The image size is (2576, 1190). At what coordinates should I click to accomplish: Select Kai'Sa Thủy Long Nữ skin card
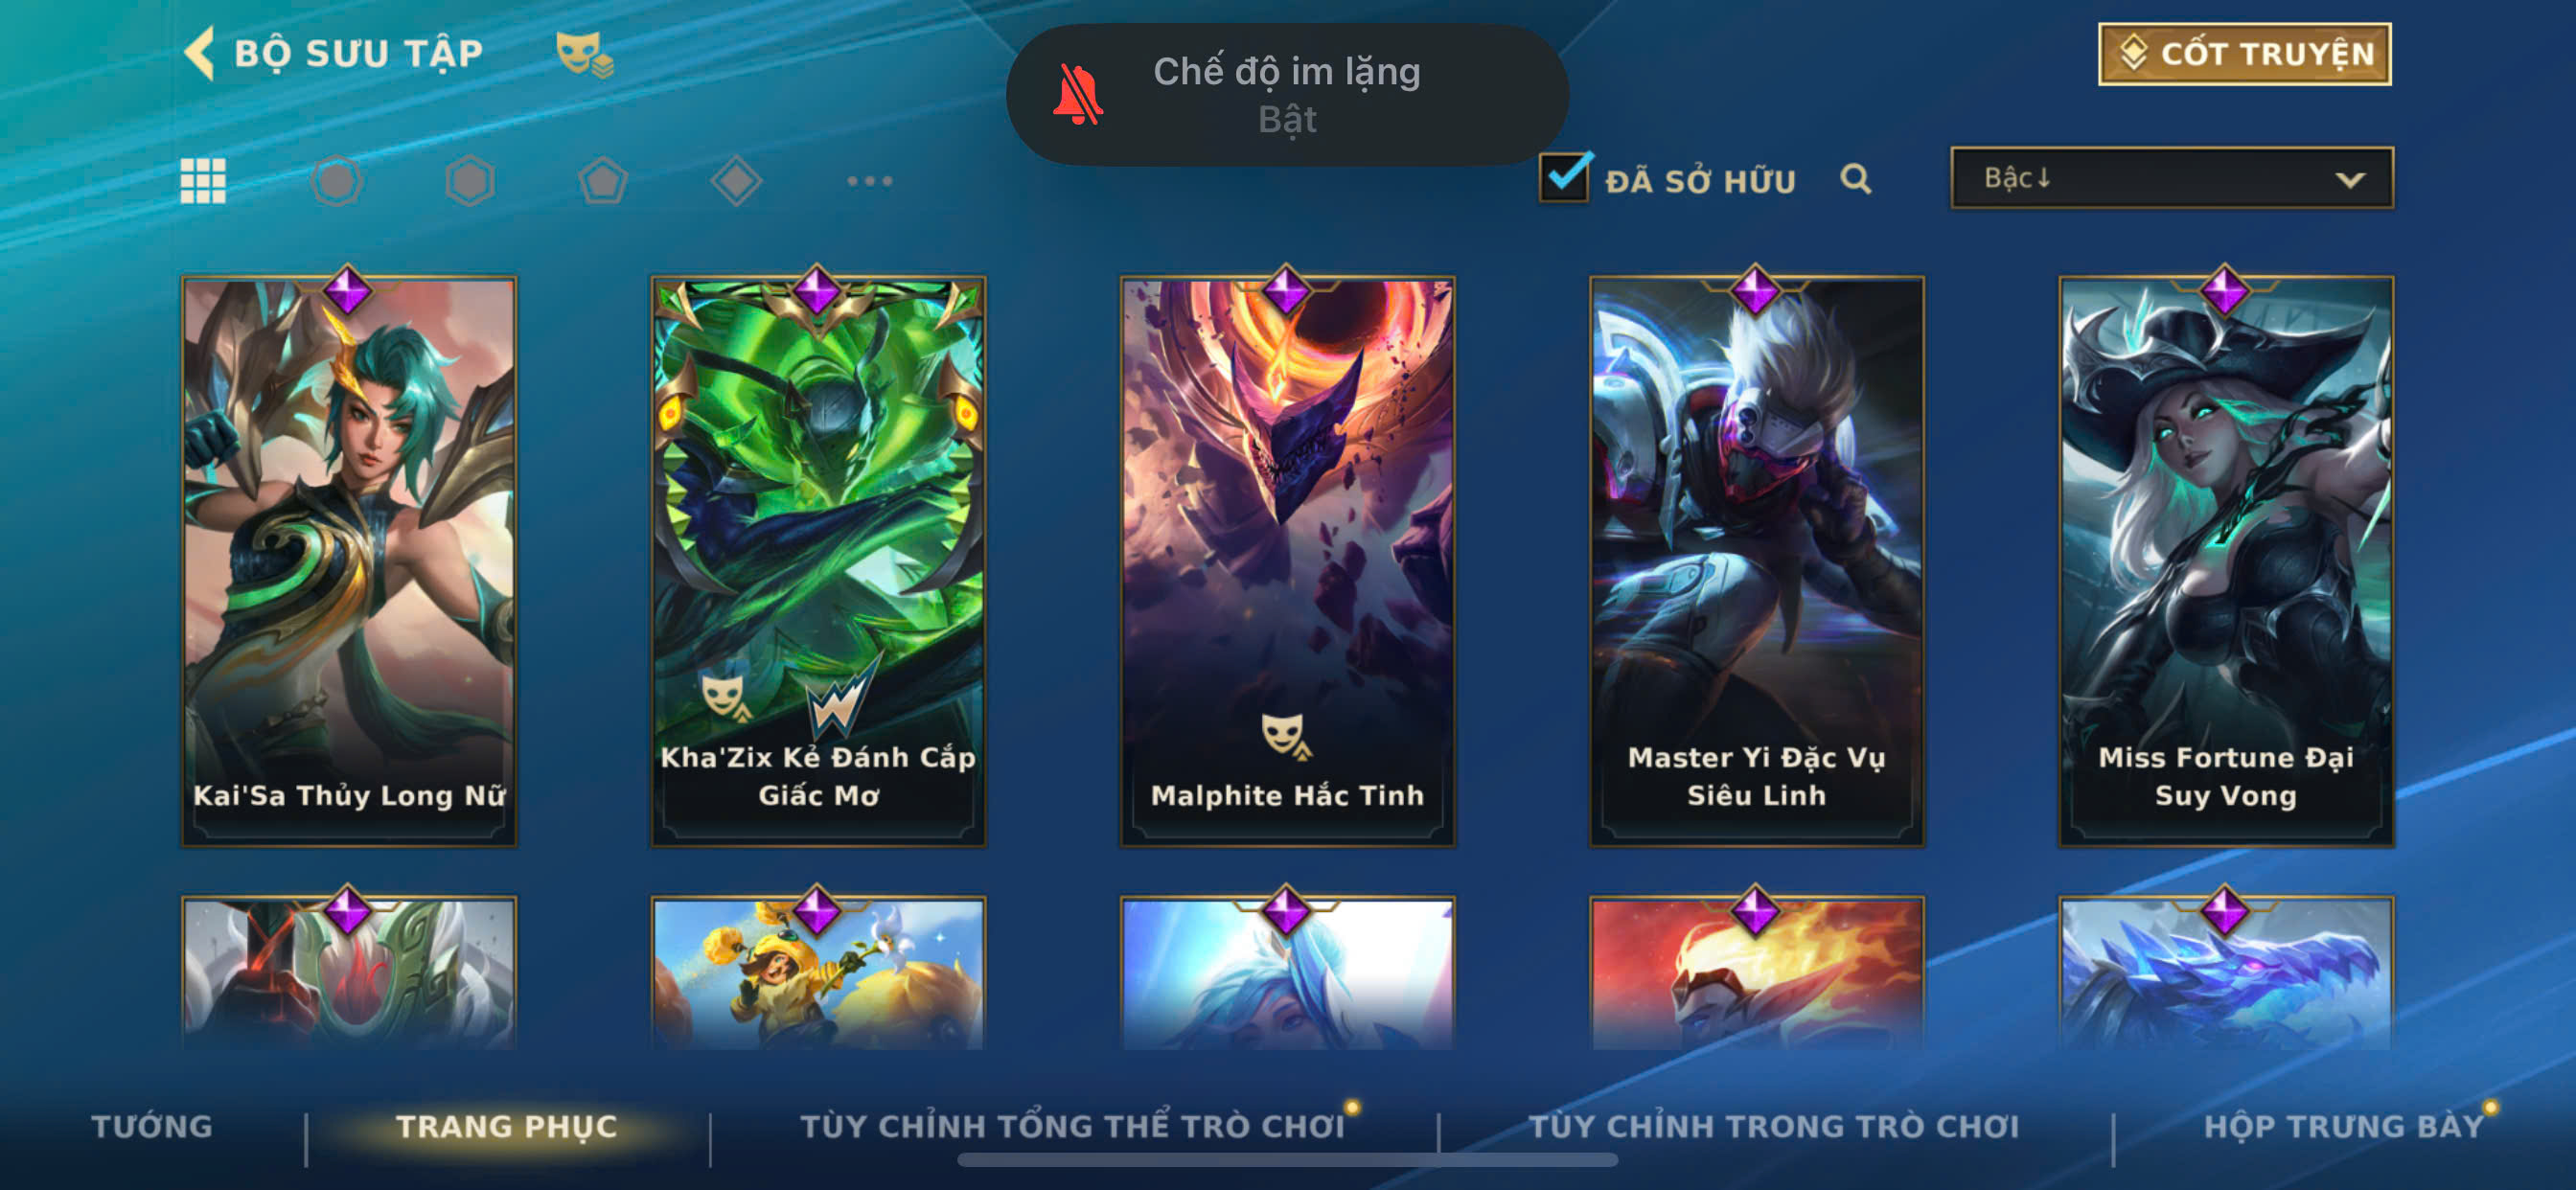click(349, 561)
